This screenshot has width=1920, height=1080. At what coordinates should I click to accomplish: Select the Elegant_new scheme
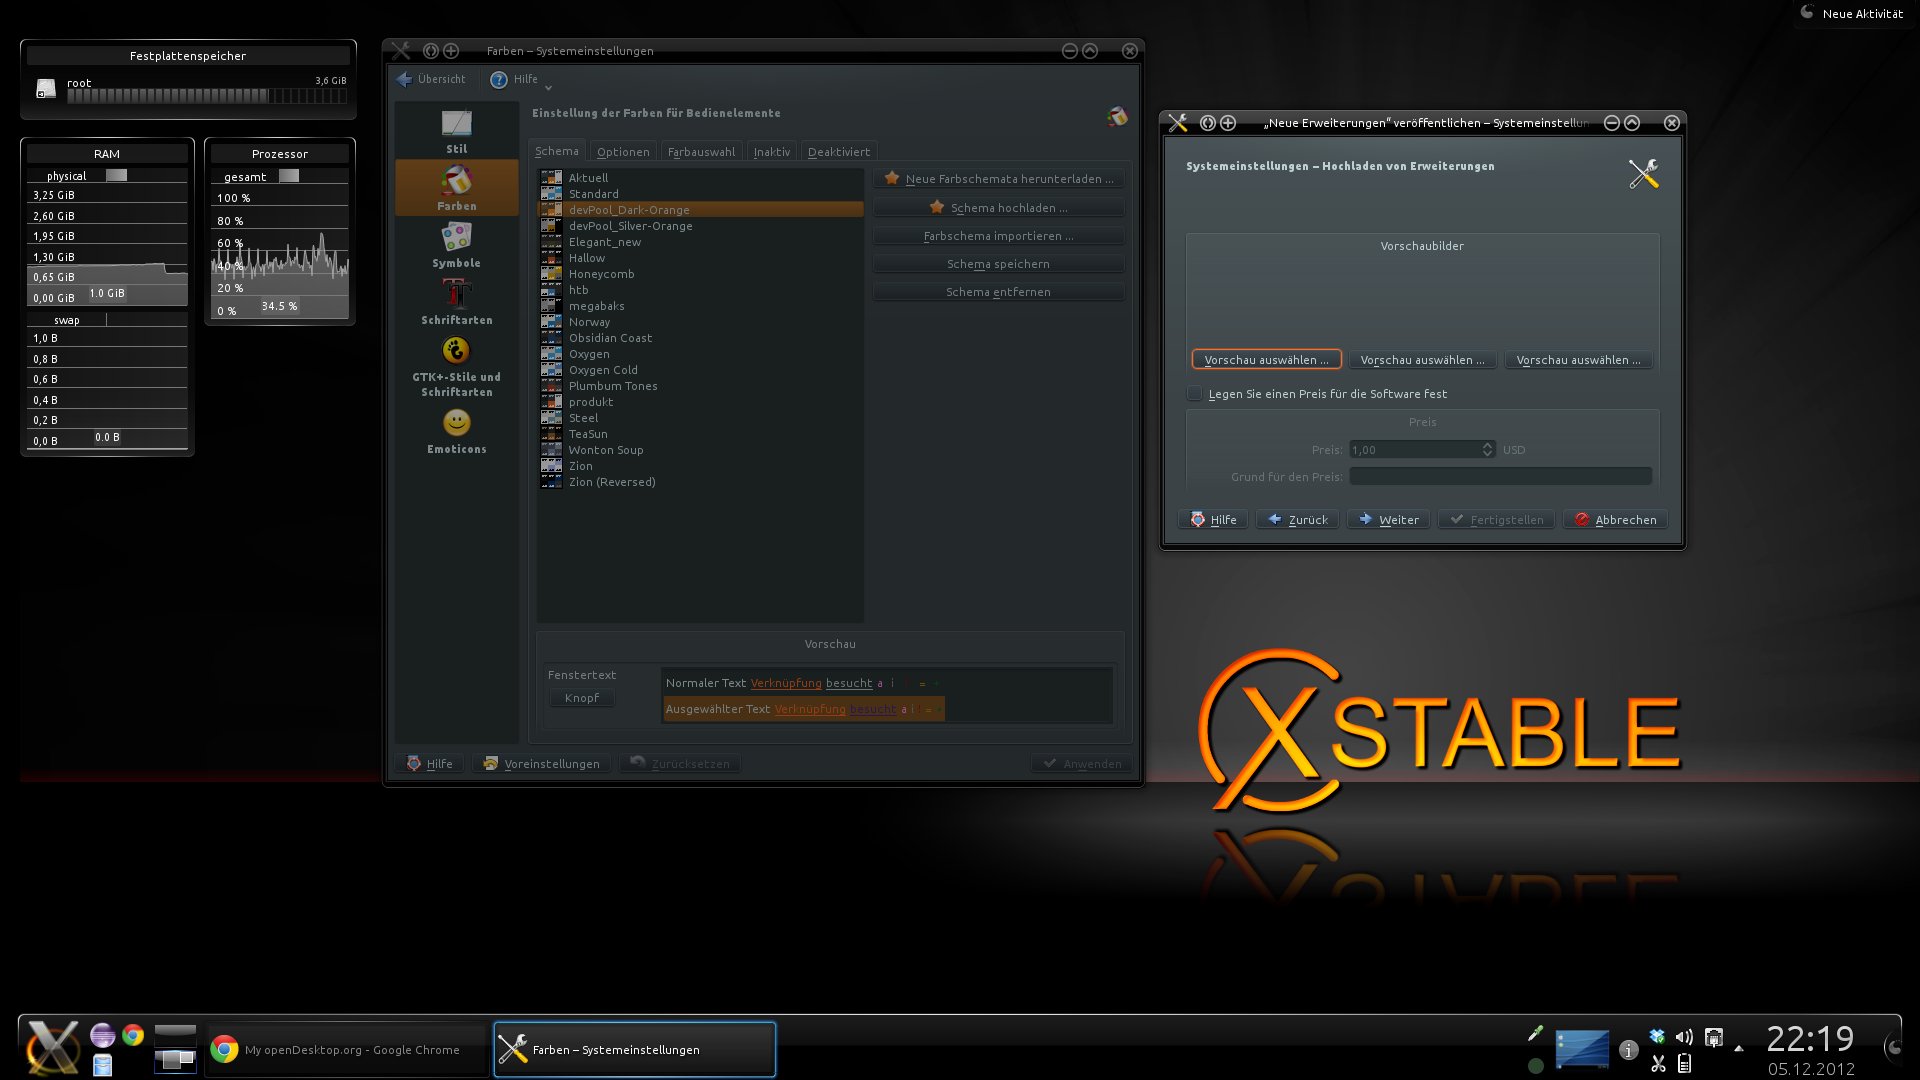pos(700,242)
